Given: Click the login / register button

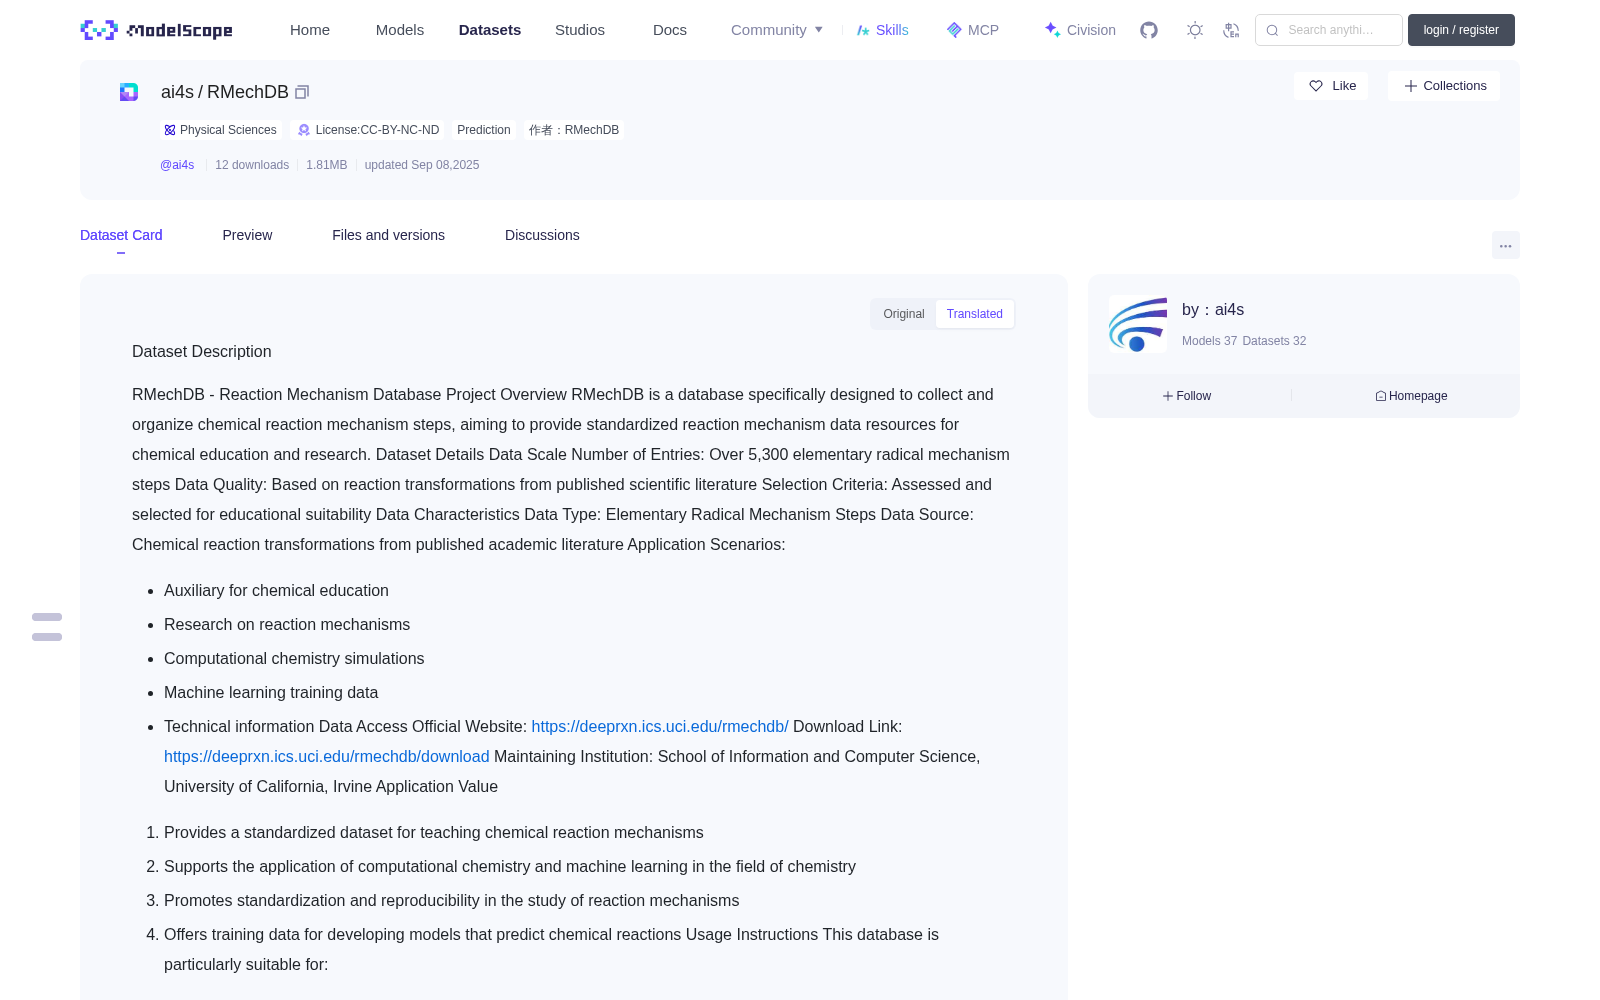Looking at the screenshot, I should [1461, 30].
